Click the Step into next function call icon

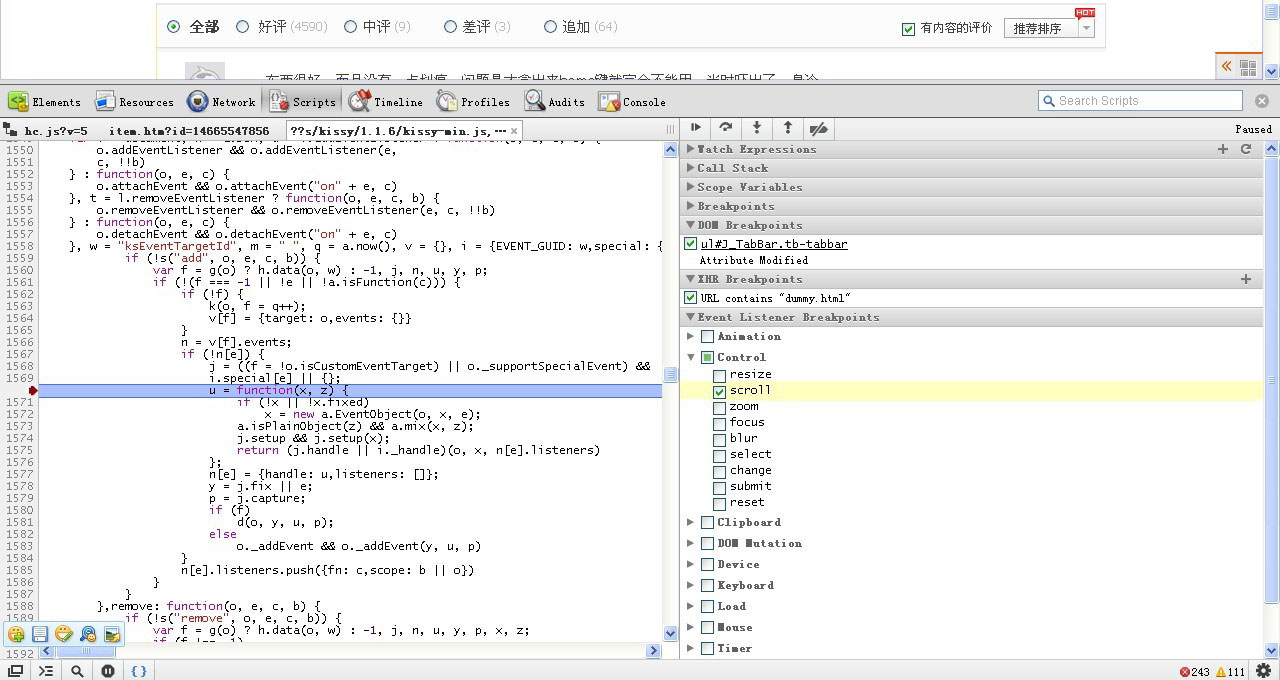(x=755, y=128)
